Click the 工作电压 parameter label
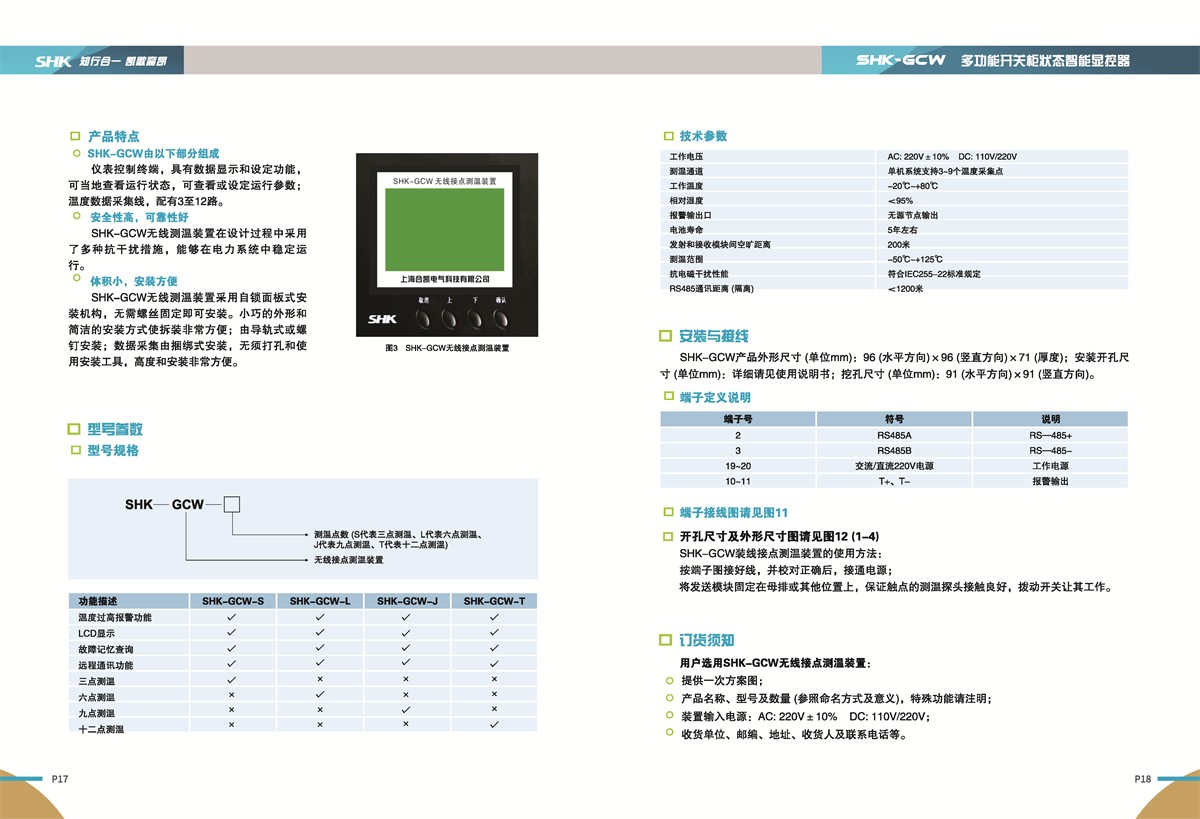The height and width of the screenshot is (819, 1200). pyautogui.click(x=686, y=157)
